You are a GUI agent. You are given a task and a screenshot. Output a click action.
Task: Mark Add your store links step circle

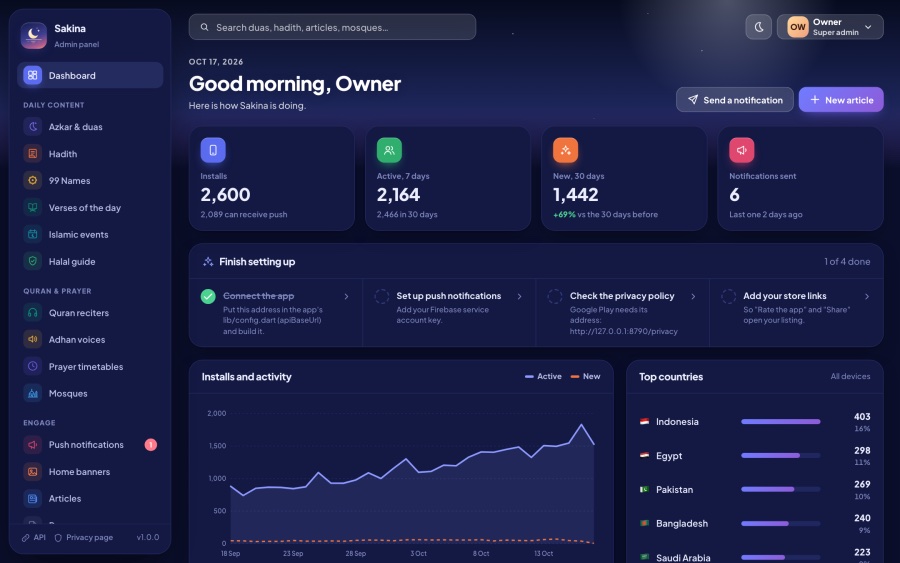click(x=728, y=296)
